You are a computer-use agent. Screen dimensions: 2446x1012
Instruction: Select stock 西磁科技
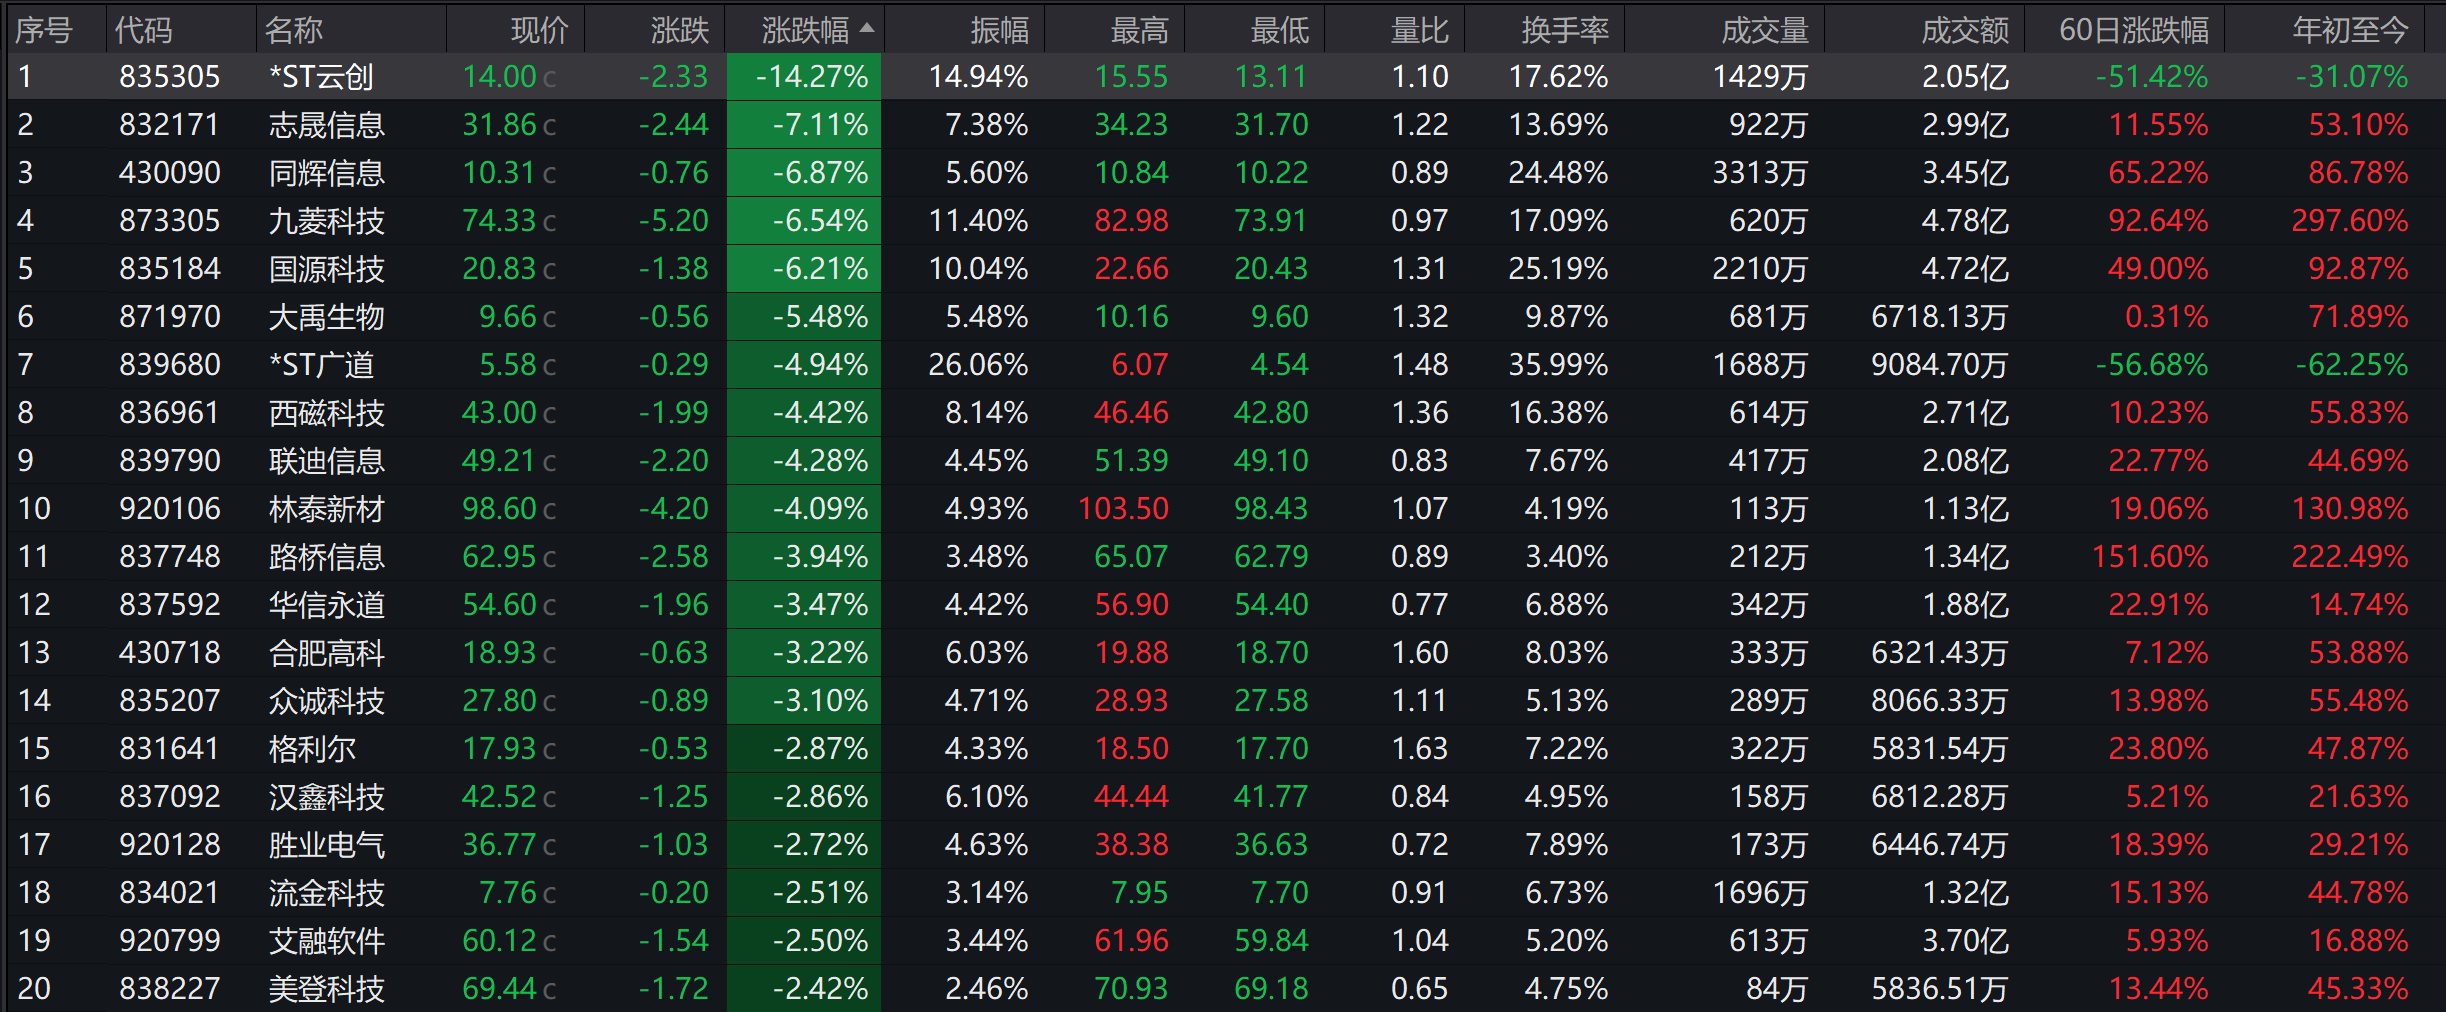(327, 413)
